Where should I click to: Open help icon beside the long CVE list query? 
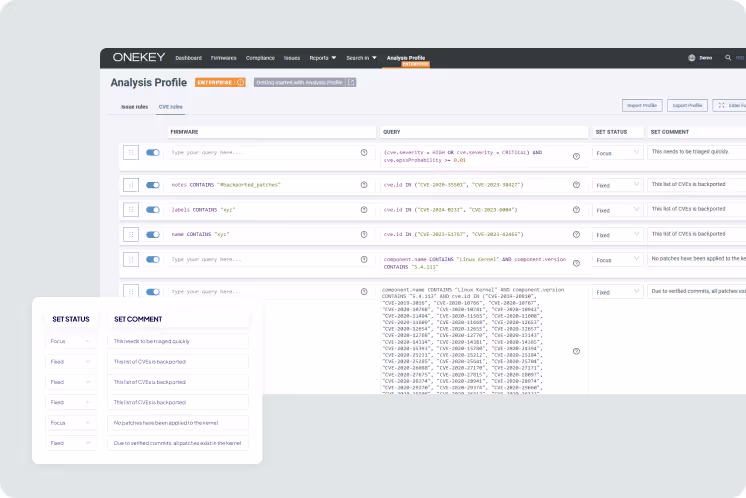point(576,352)
